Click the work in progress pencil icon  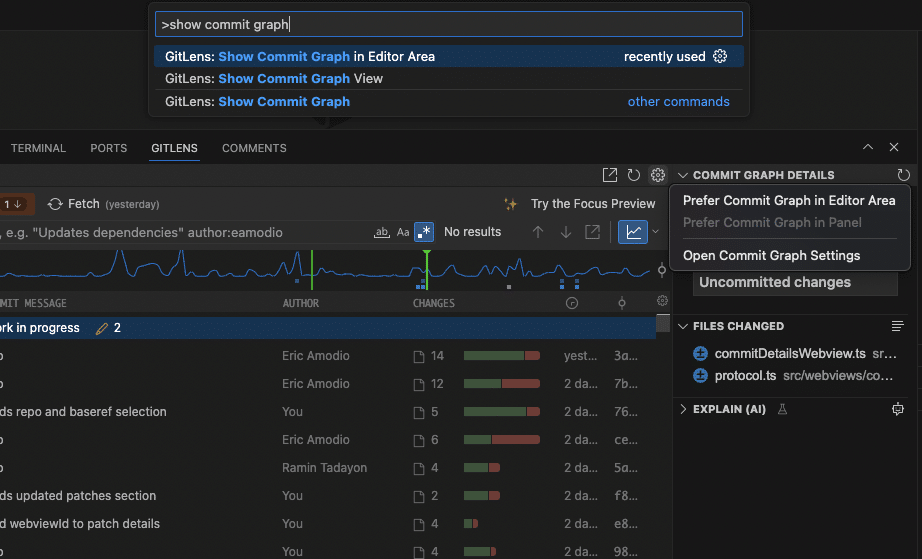coord(102,328)
